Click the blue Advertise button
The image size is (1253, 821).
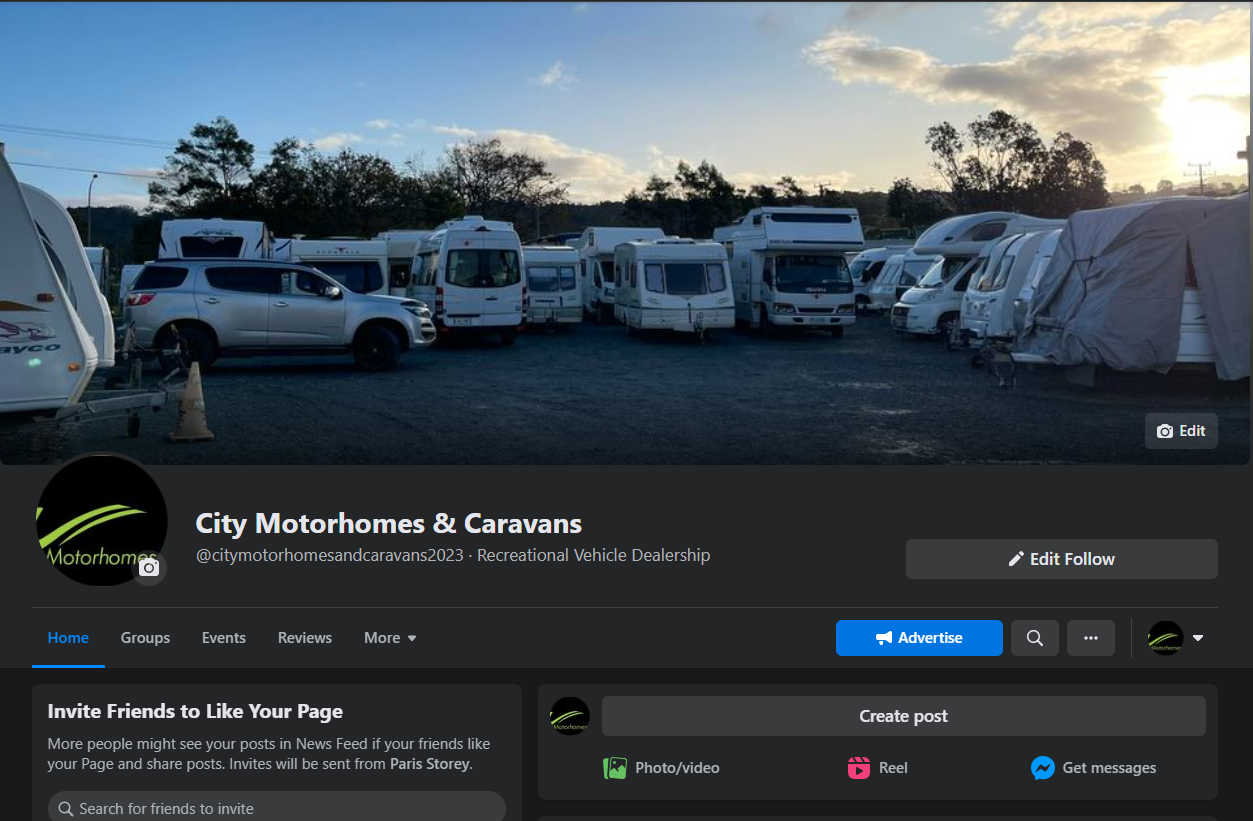point(919,638)
